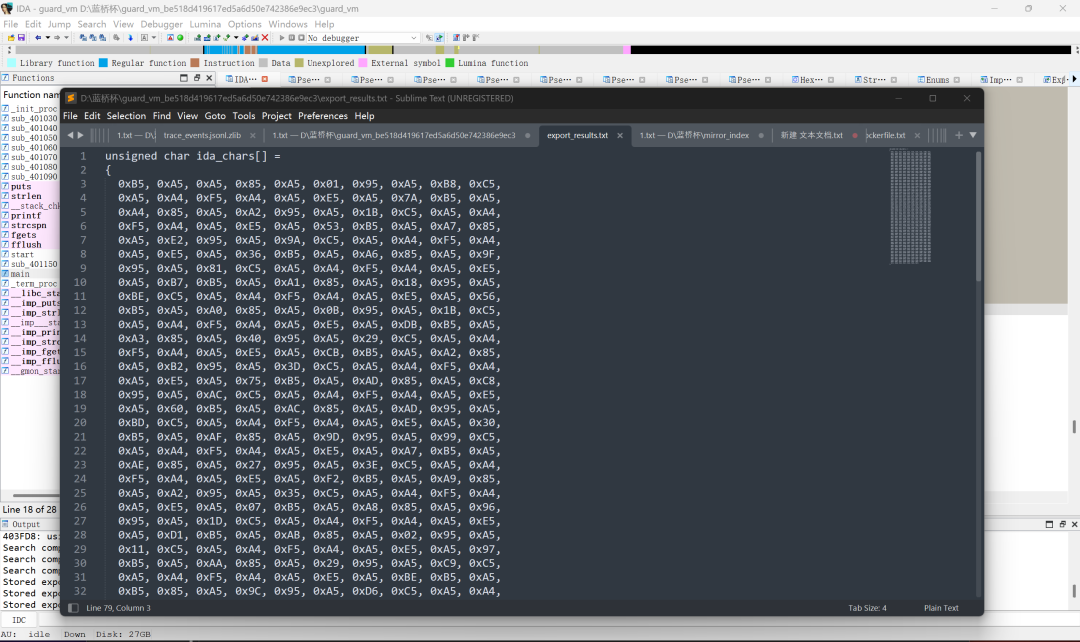Open Sublime Text's Project menu

tap(276, 116)
